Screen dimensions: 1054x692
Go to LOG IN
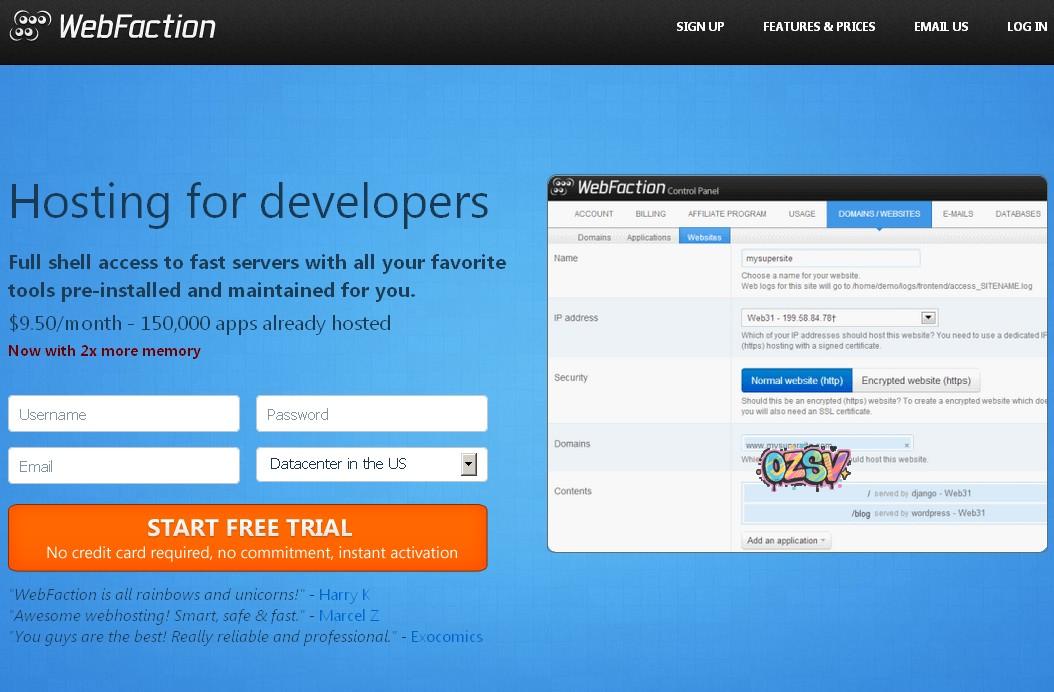click(1026, 27)
